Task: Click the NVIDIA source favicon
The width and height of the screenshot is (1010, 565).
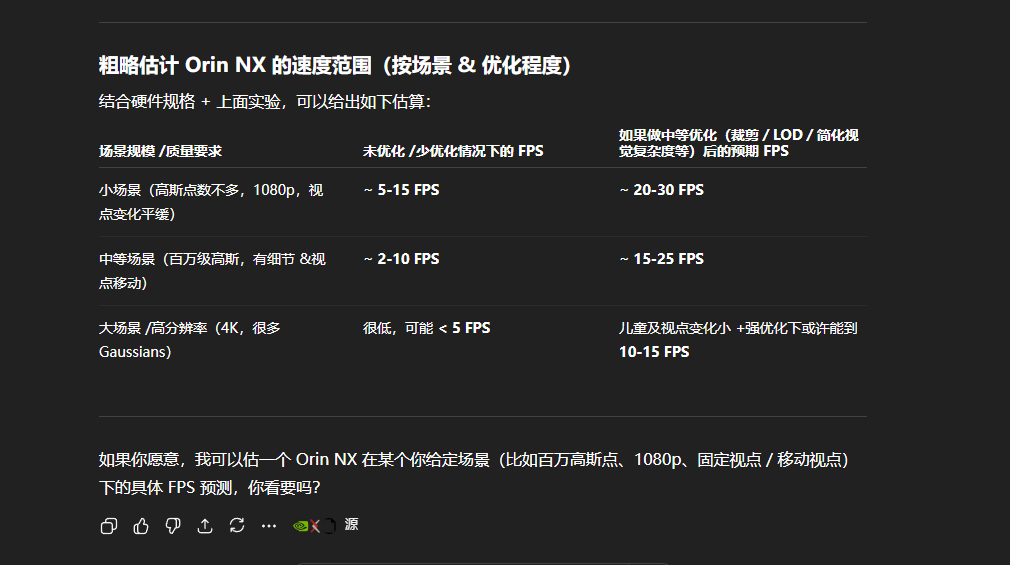Action: click(300, 526)
